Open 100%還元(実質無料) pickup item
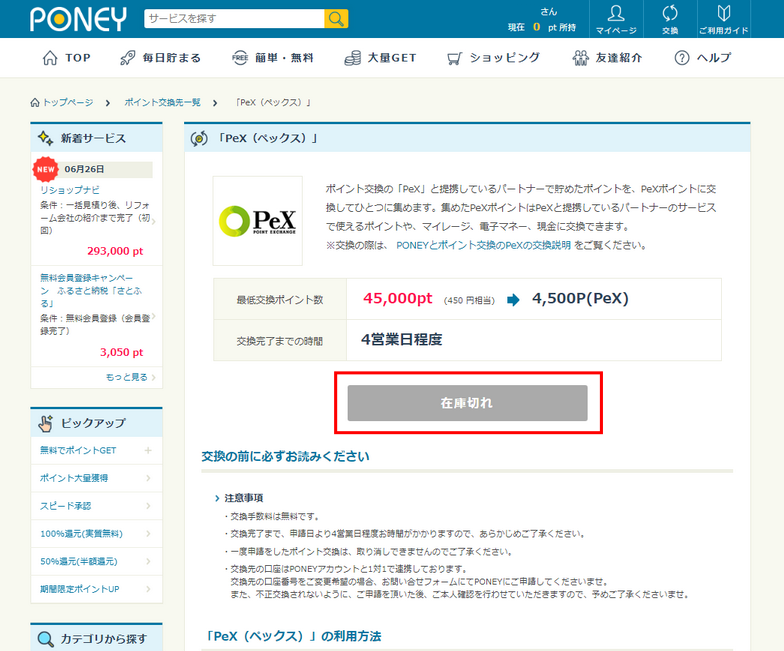Viewport: 784px width, 651px height. point(96,534)
